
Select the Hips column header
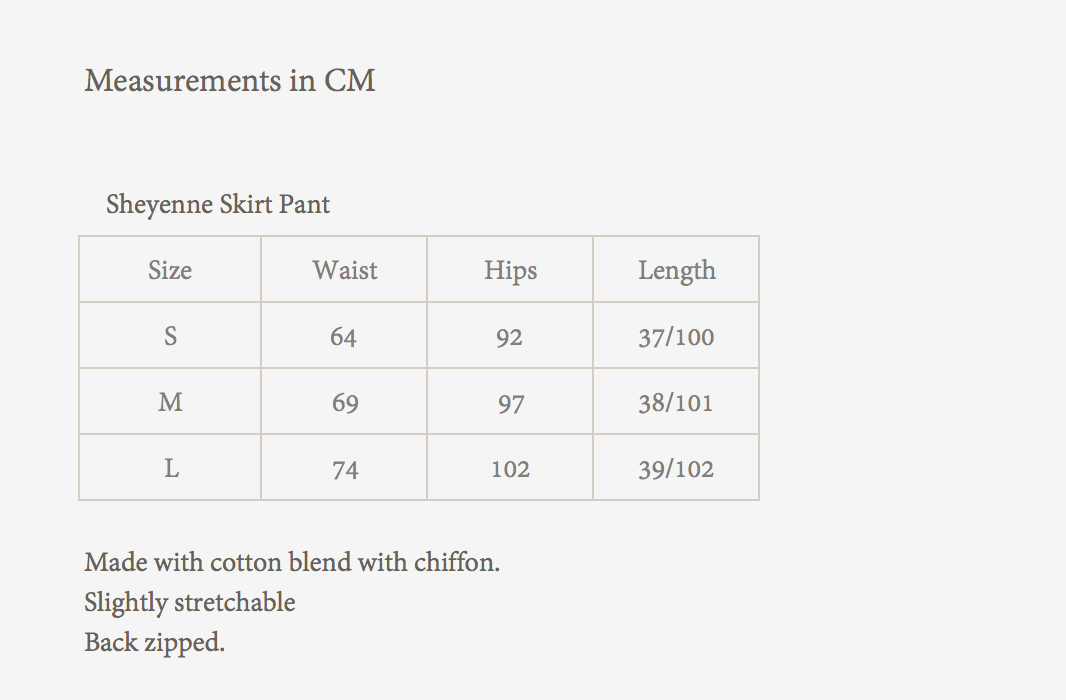tap(510, 270)
